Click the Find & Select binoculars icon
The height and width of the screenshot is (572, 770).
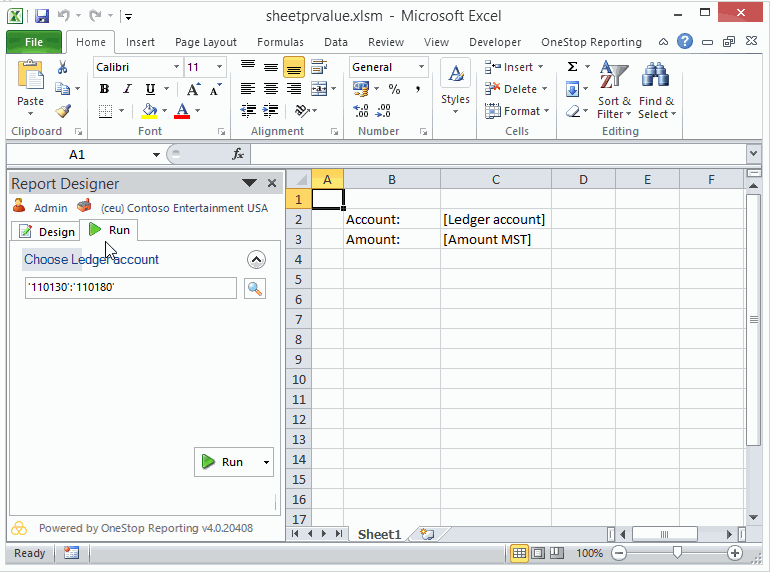click(656, 76)
